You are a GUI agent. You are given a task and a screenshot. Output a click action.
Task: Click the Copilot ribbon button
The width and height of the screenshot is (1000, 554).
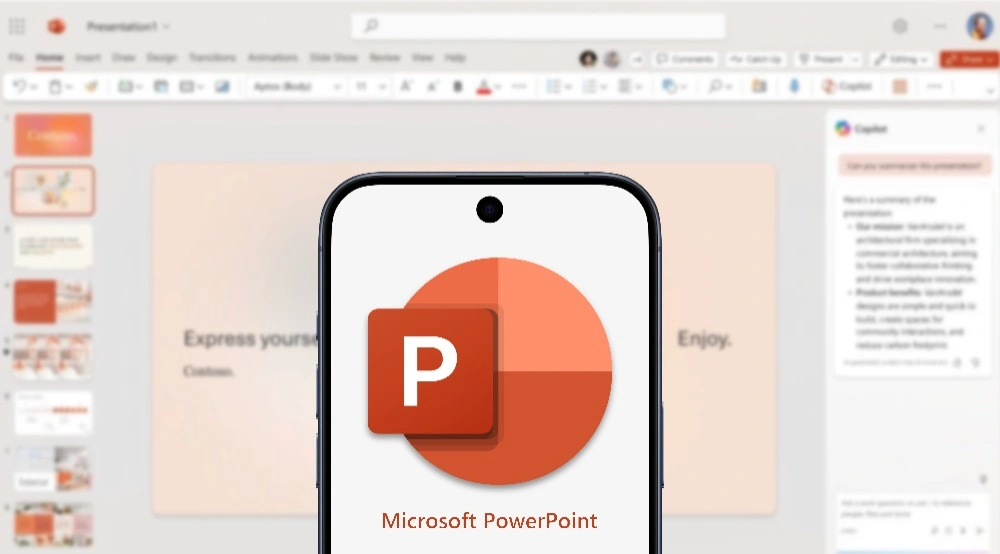[x=847, y=86]
